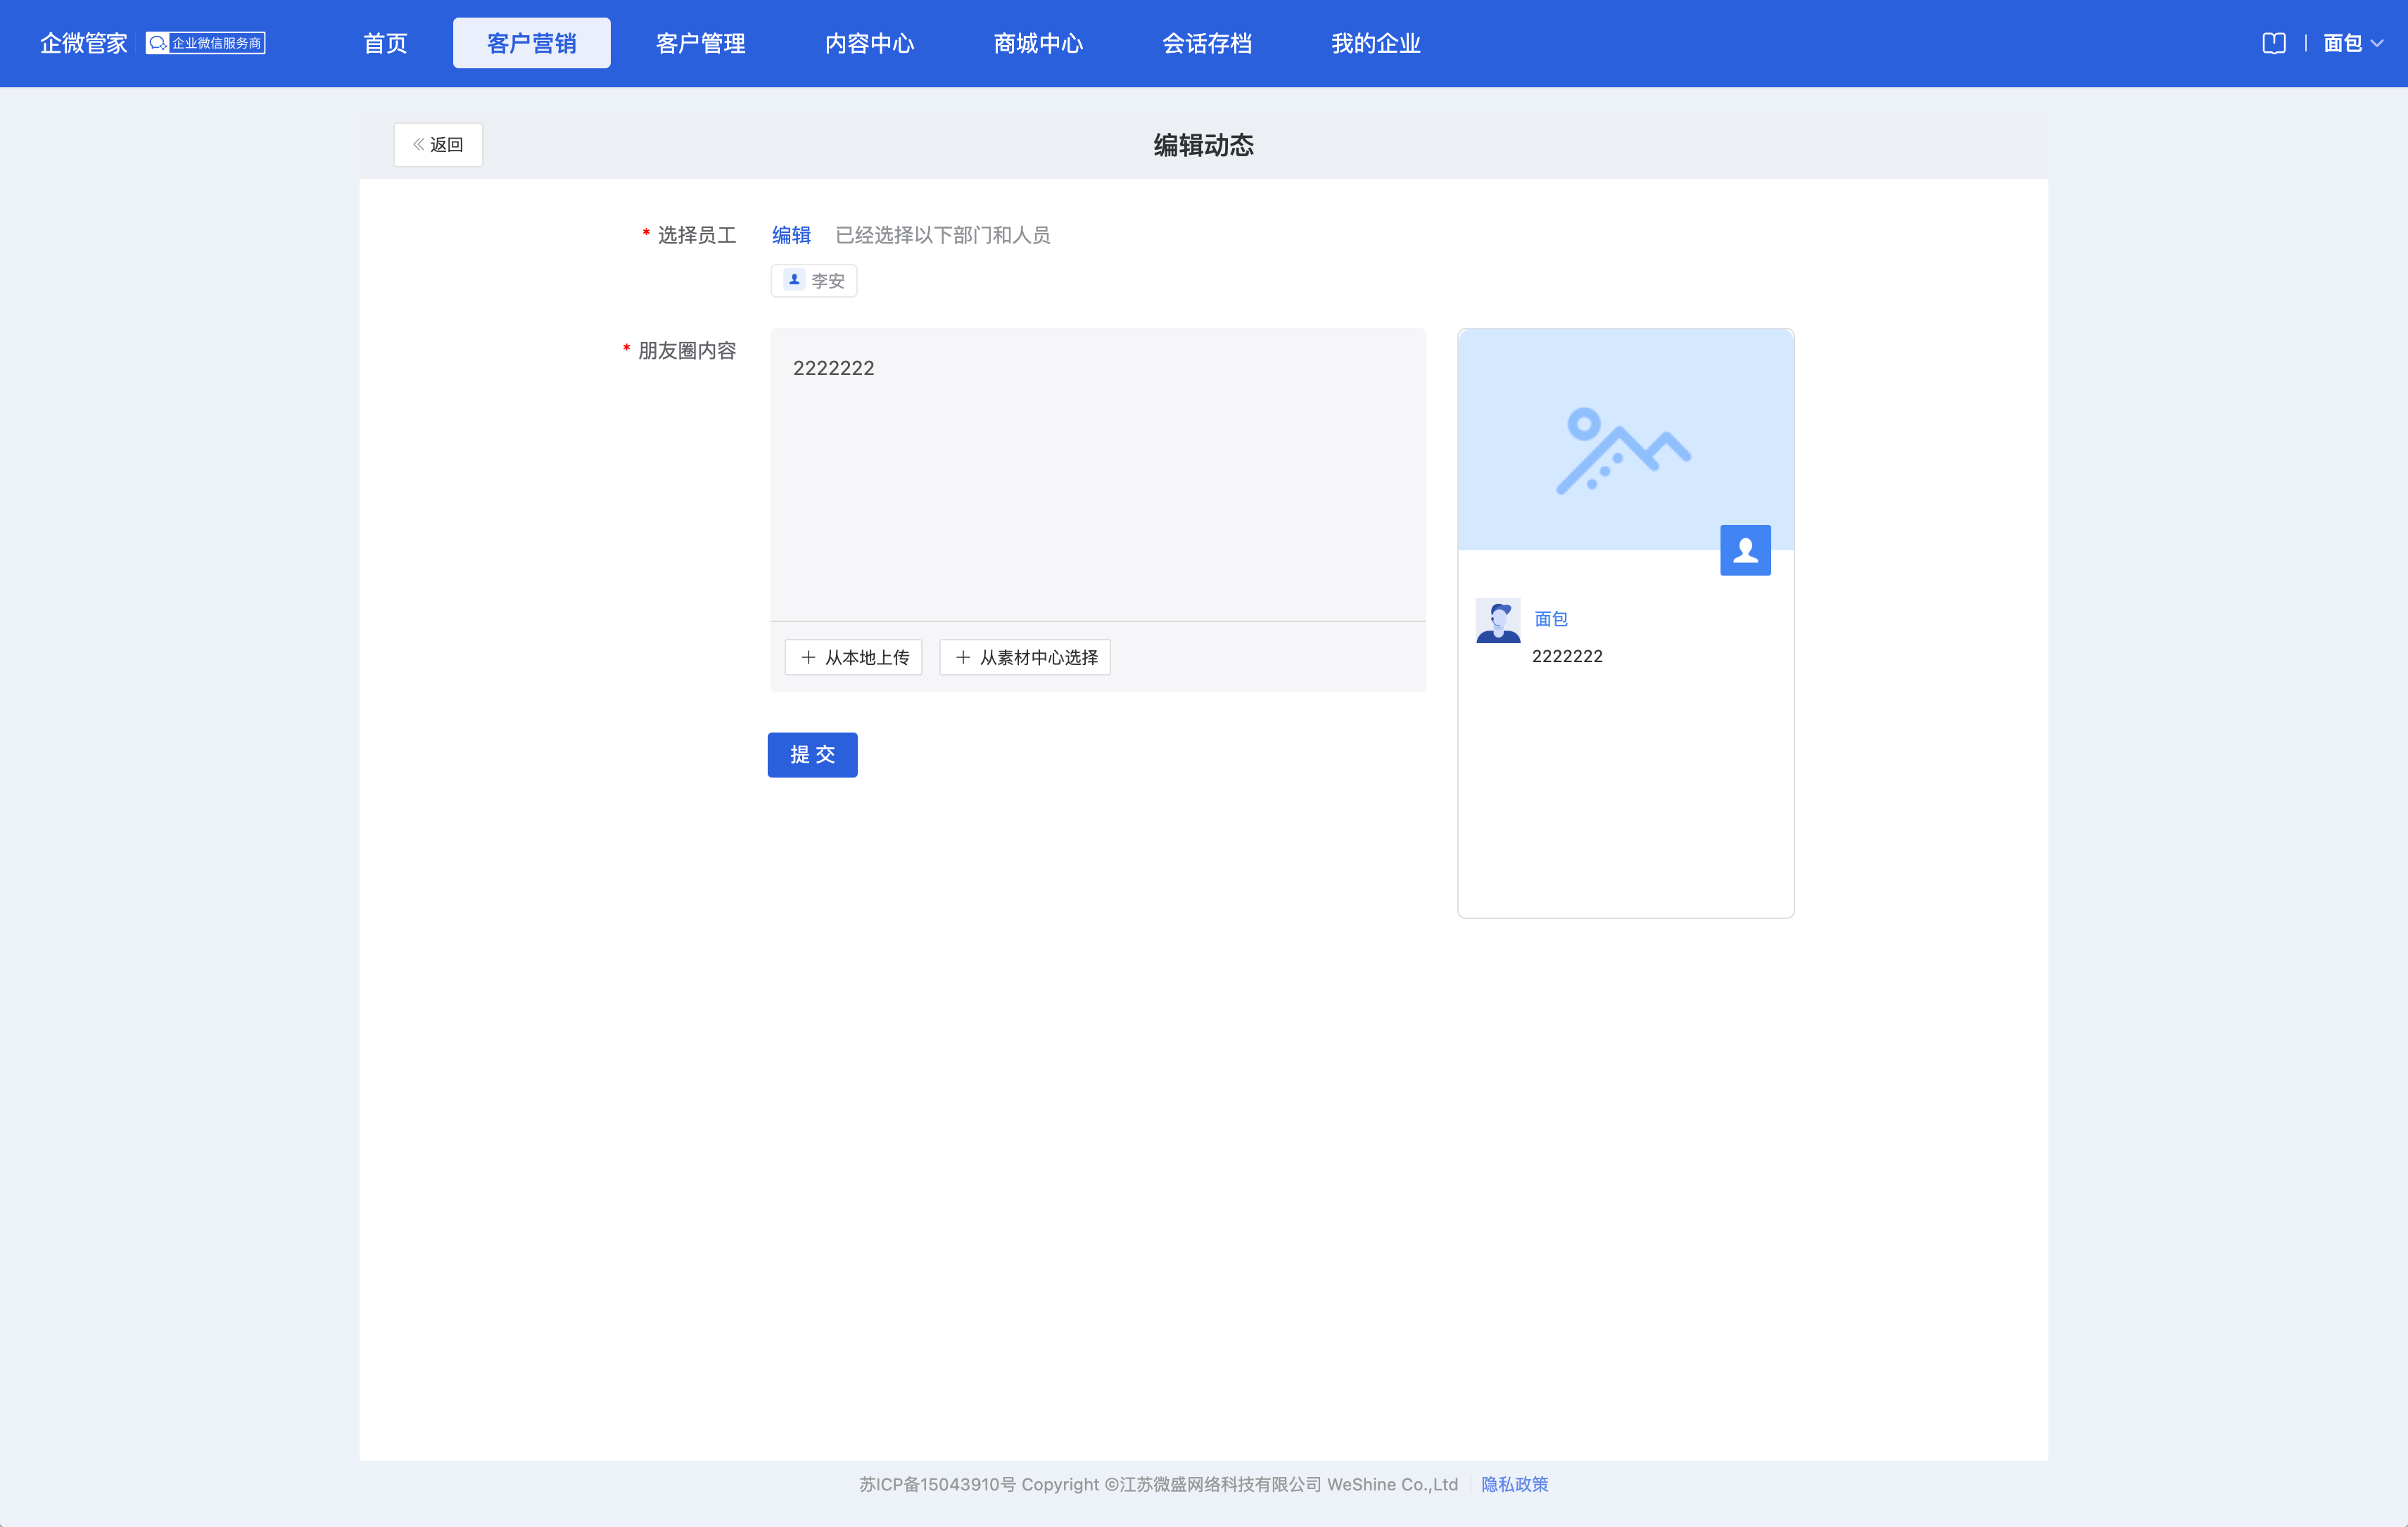Click the 苏ICP备15043910号 copyright text
Viewport: 2408px width, 1527px height.
point(1158,1484)
